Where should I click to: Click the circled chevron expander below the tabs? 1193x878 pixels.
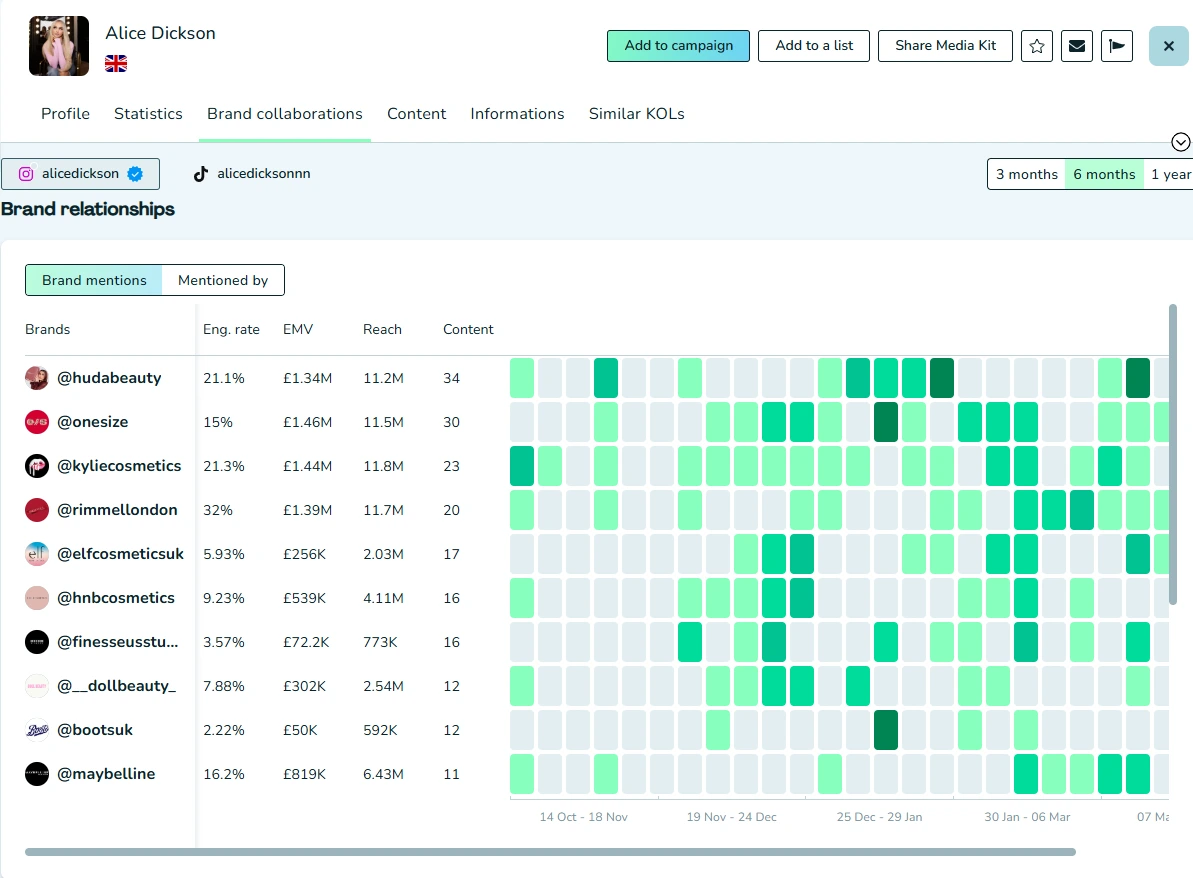click(1180, 142)
